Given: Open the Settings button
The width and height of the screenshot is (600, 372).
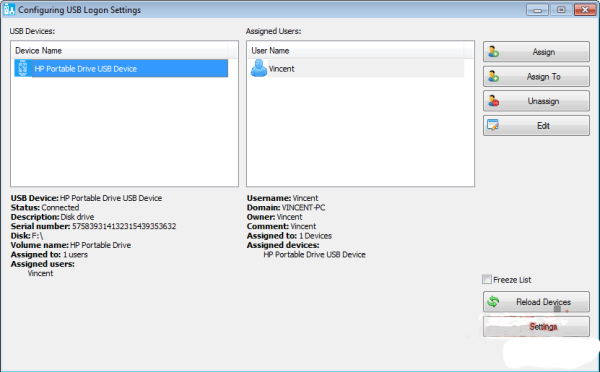Looking at the screenshot, I should point(536,326).
